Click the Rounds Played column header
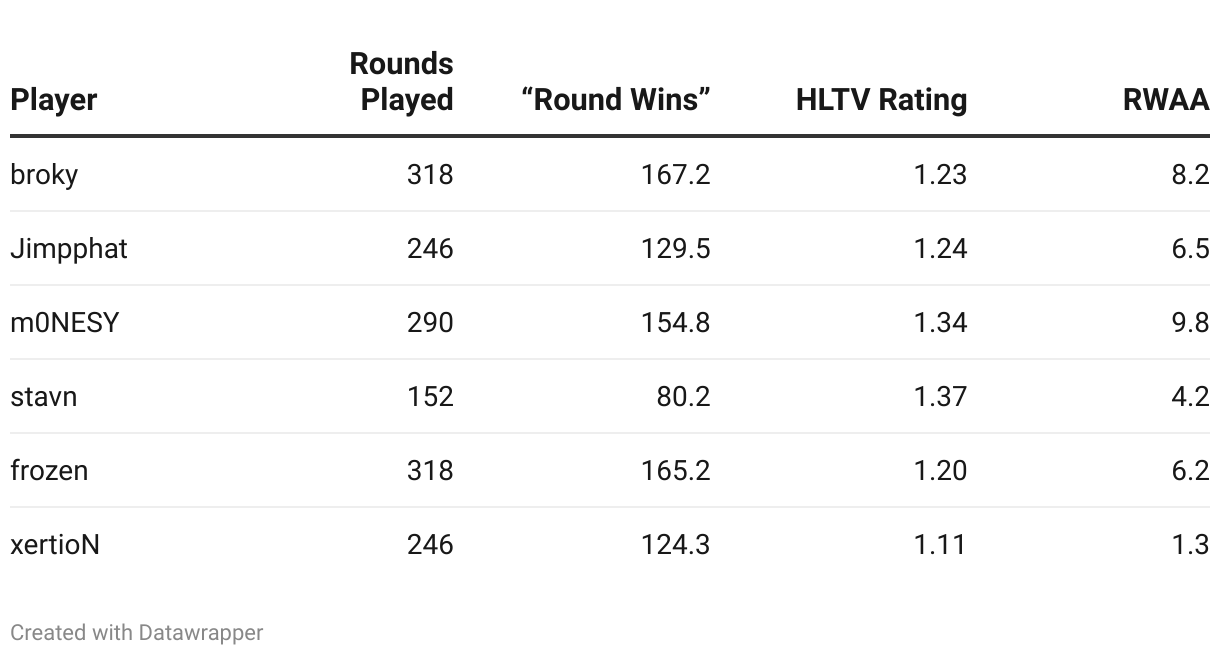The height and width of the screenshot is (656, 1220). (402, 82)
